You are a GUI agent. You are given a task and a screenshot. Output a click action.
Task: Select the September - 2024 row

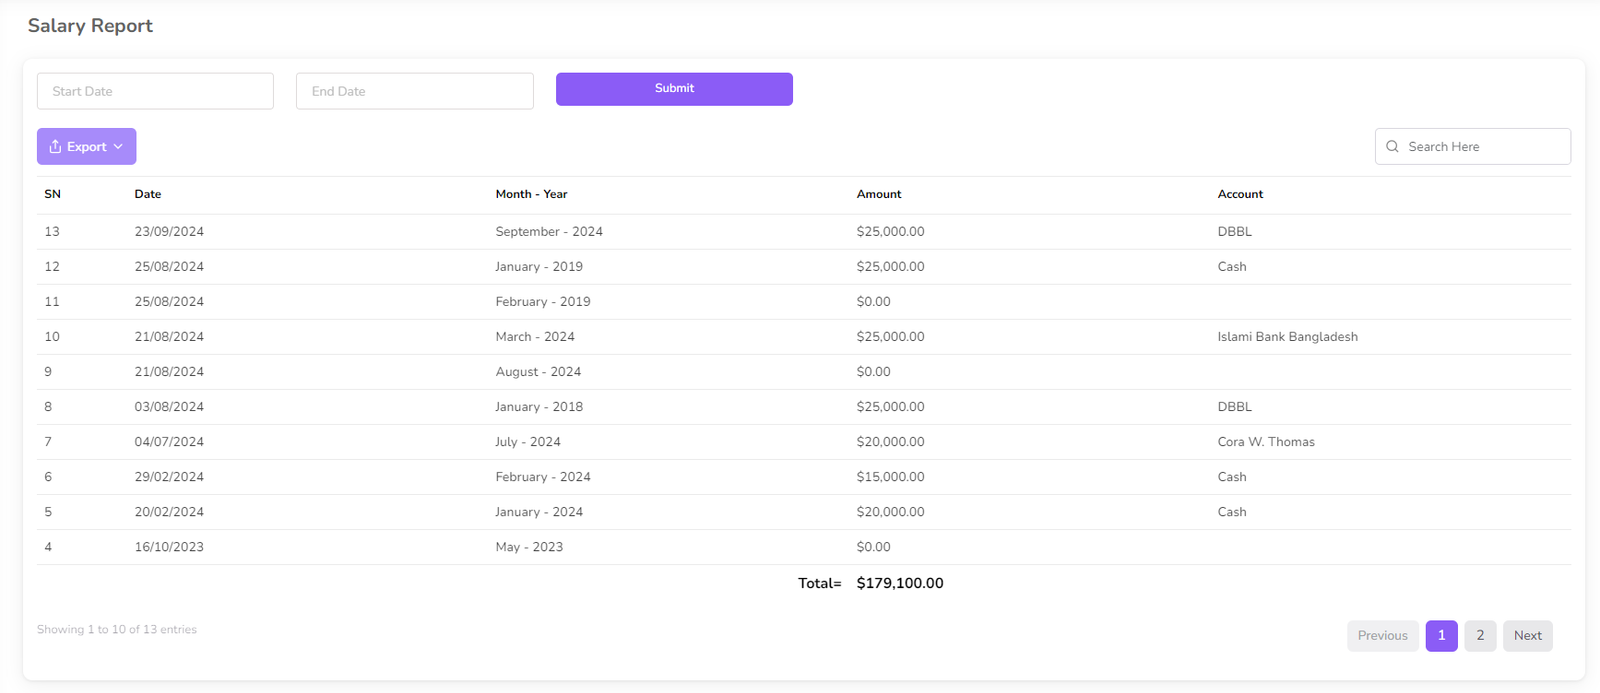[549, 231]
